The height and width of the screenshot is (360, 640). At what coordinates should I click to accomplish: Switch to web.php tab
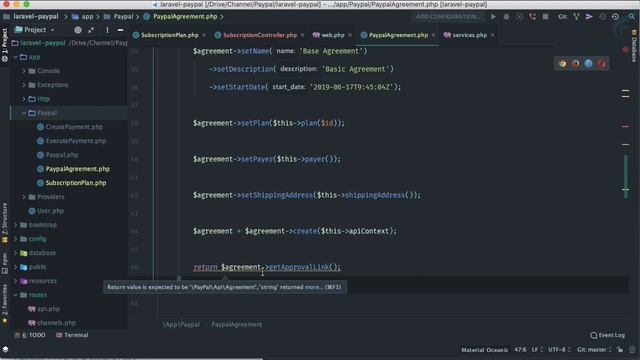[332, 35]
